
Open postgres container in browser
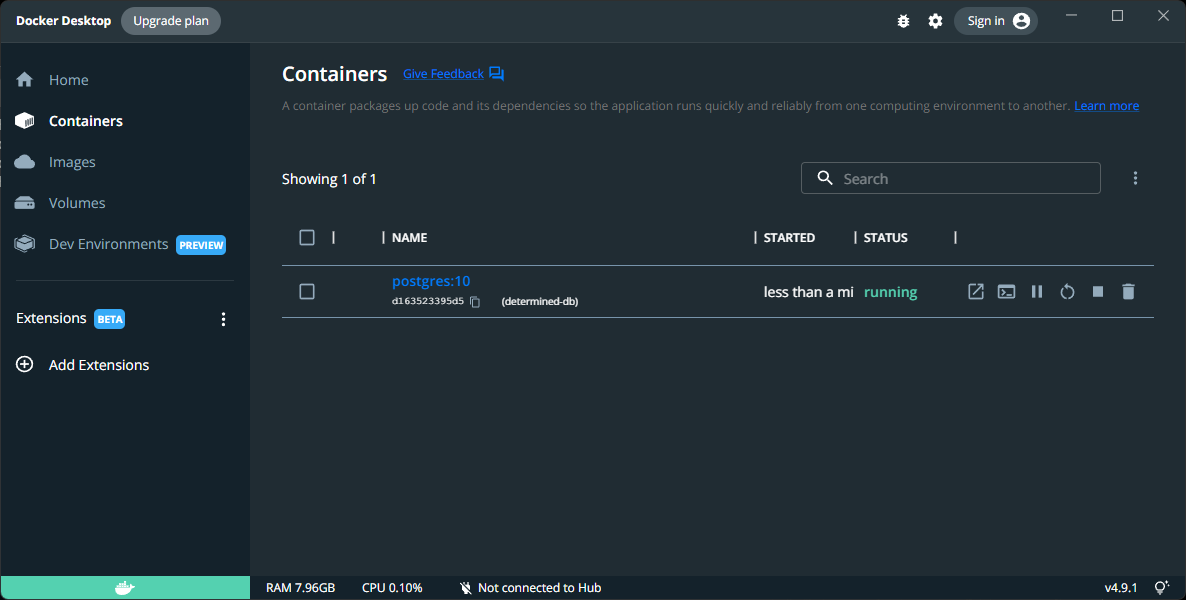tap(976, 291)
